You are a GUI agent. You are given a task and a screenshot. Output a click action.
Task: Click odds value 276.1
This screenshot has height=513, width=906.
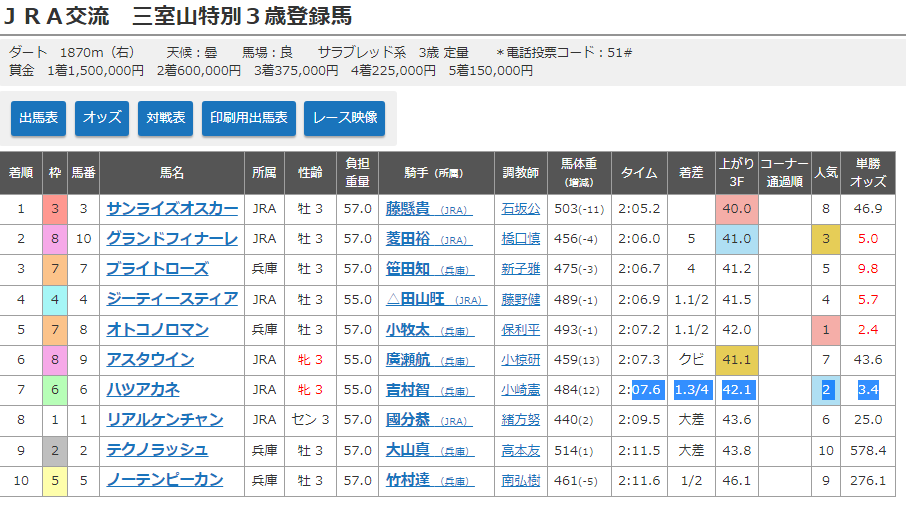coord(868,480)
